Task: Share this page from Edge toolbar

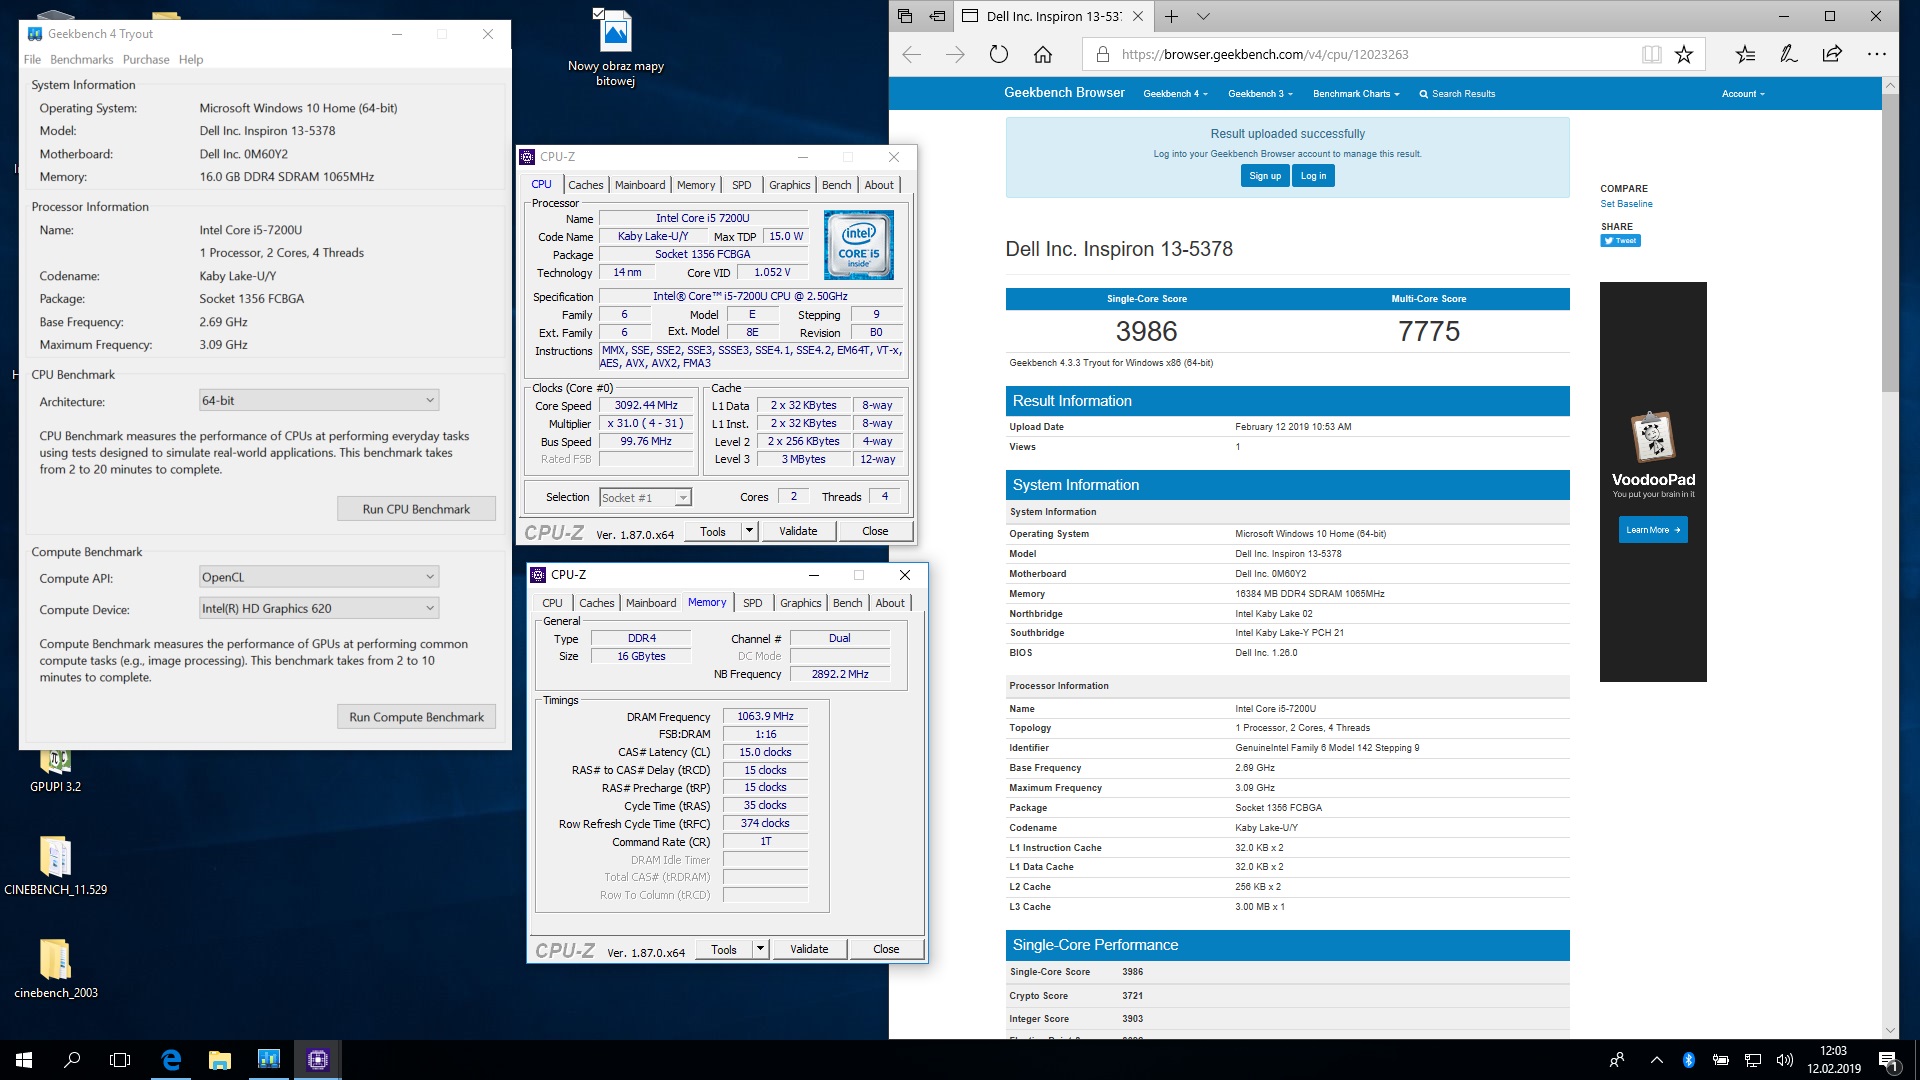Action: point(1832,54)
